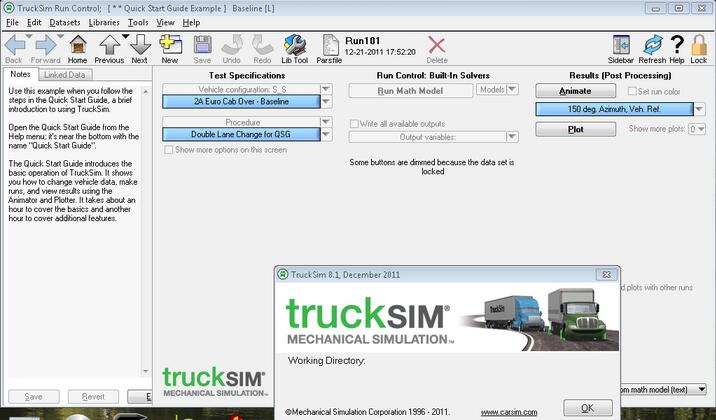Enable Show more options on this screen
Viewport: 716px width, 420px height.
tap(168, 150)
